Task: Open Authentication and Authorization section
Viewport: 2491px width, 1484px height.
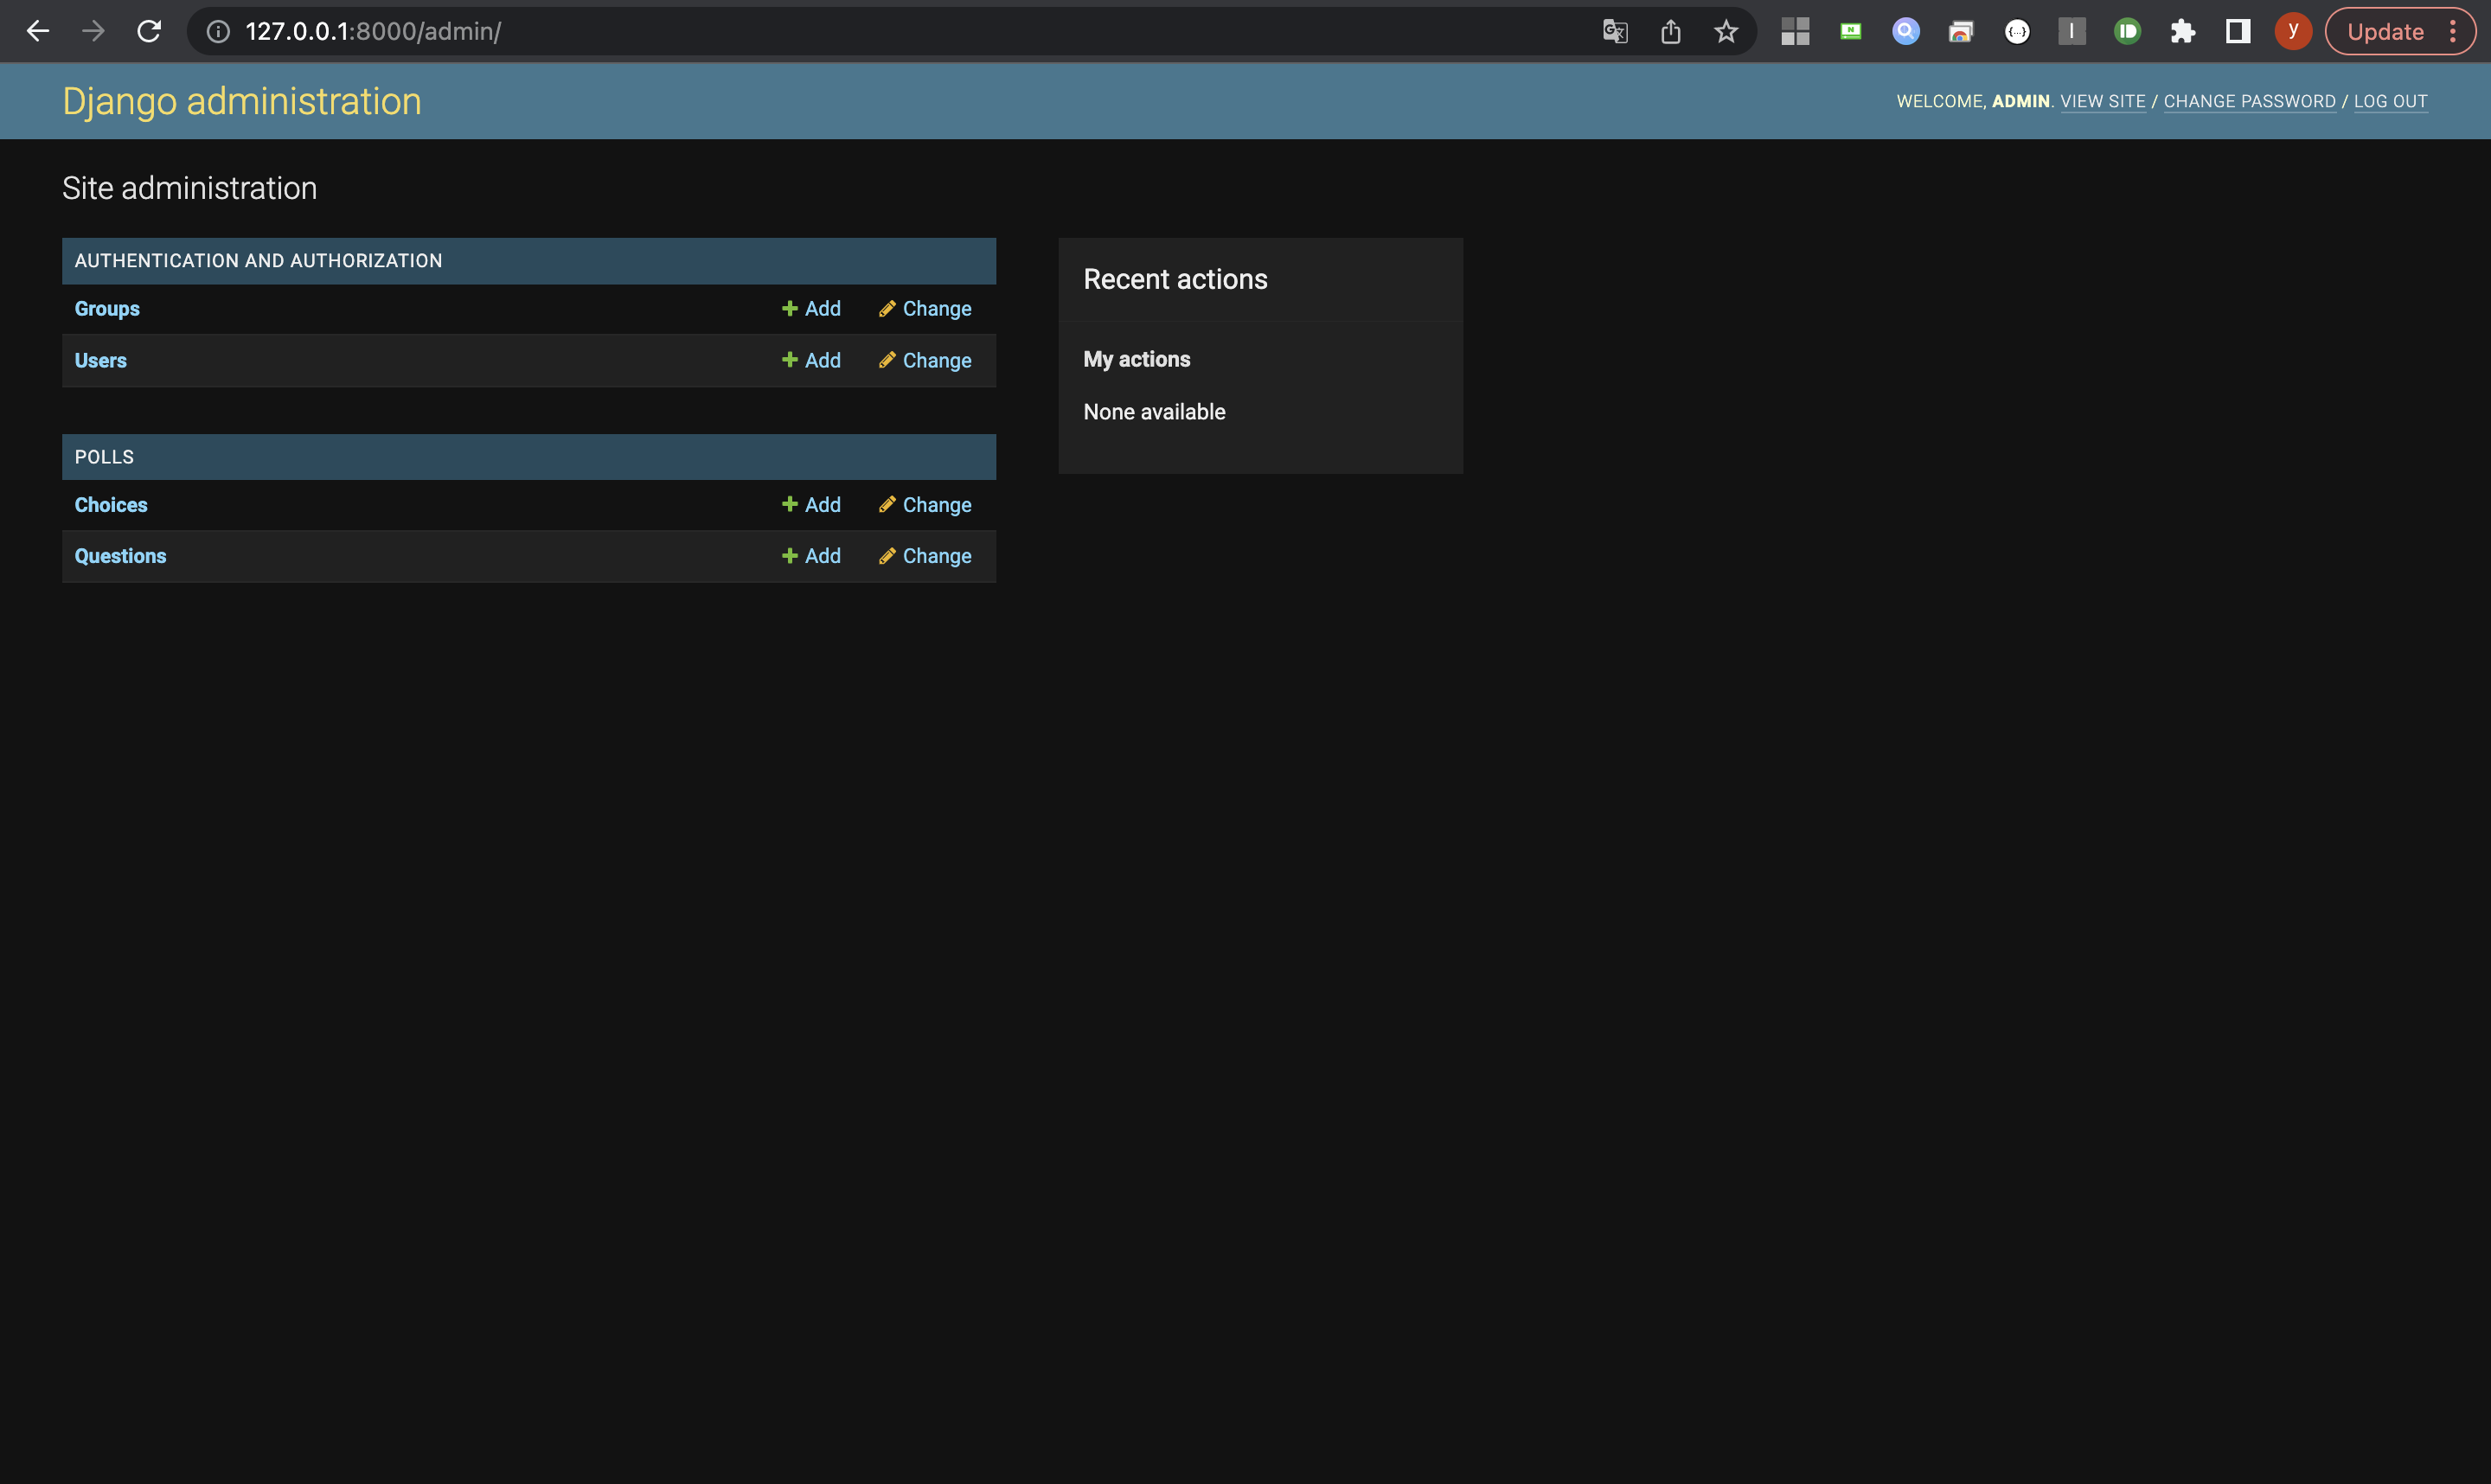Action: click(x=258, y=261)
